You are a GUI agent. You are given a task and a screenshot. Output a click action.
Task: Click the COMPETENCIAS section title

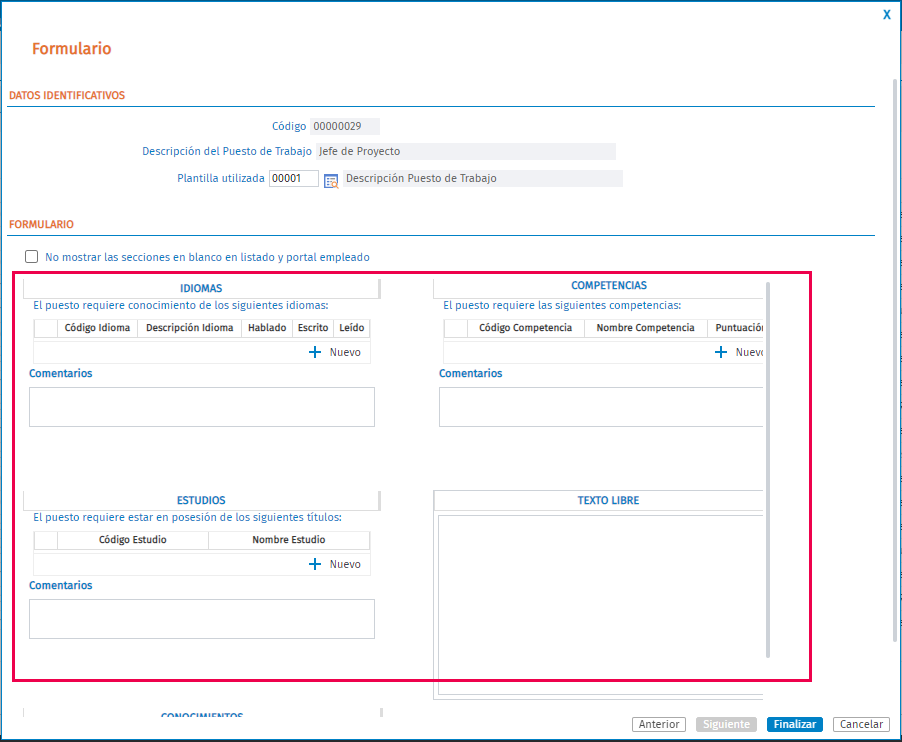coord(609,285)
